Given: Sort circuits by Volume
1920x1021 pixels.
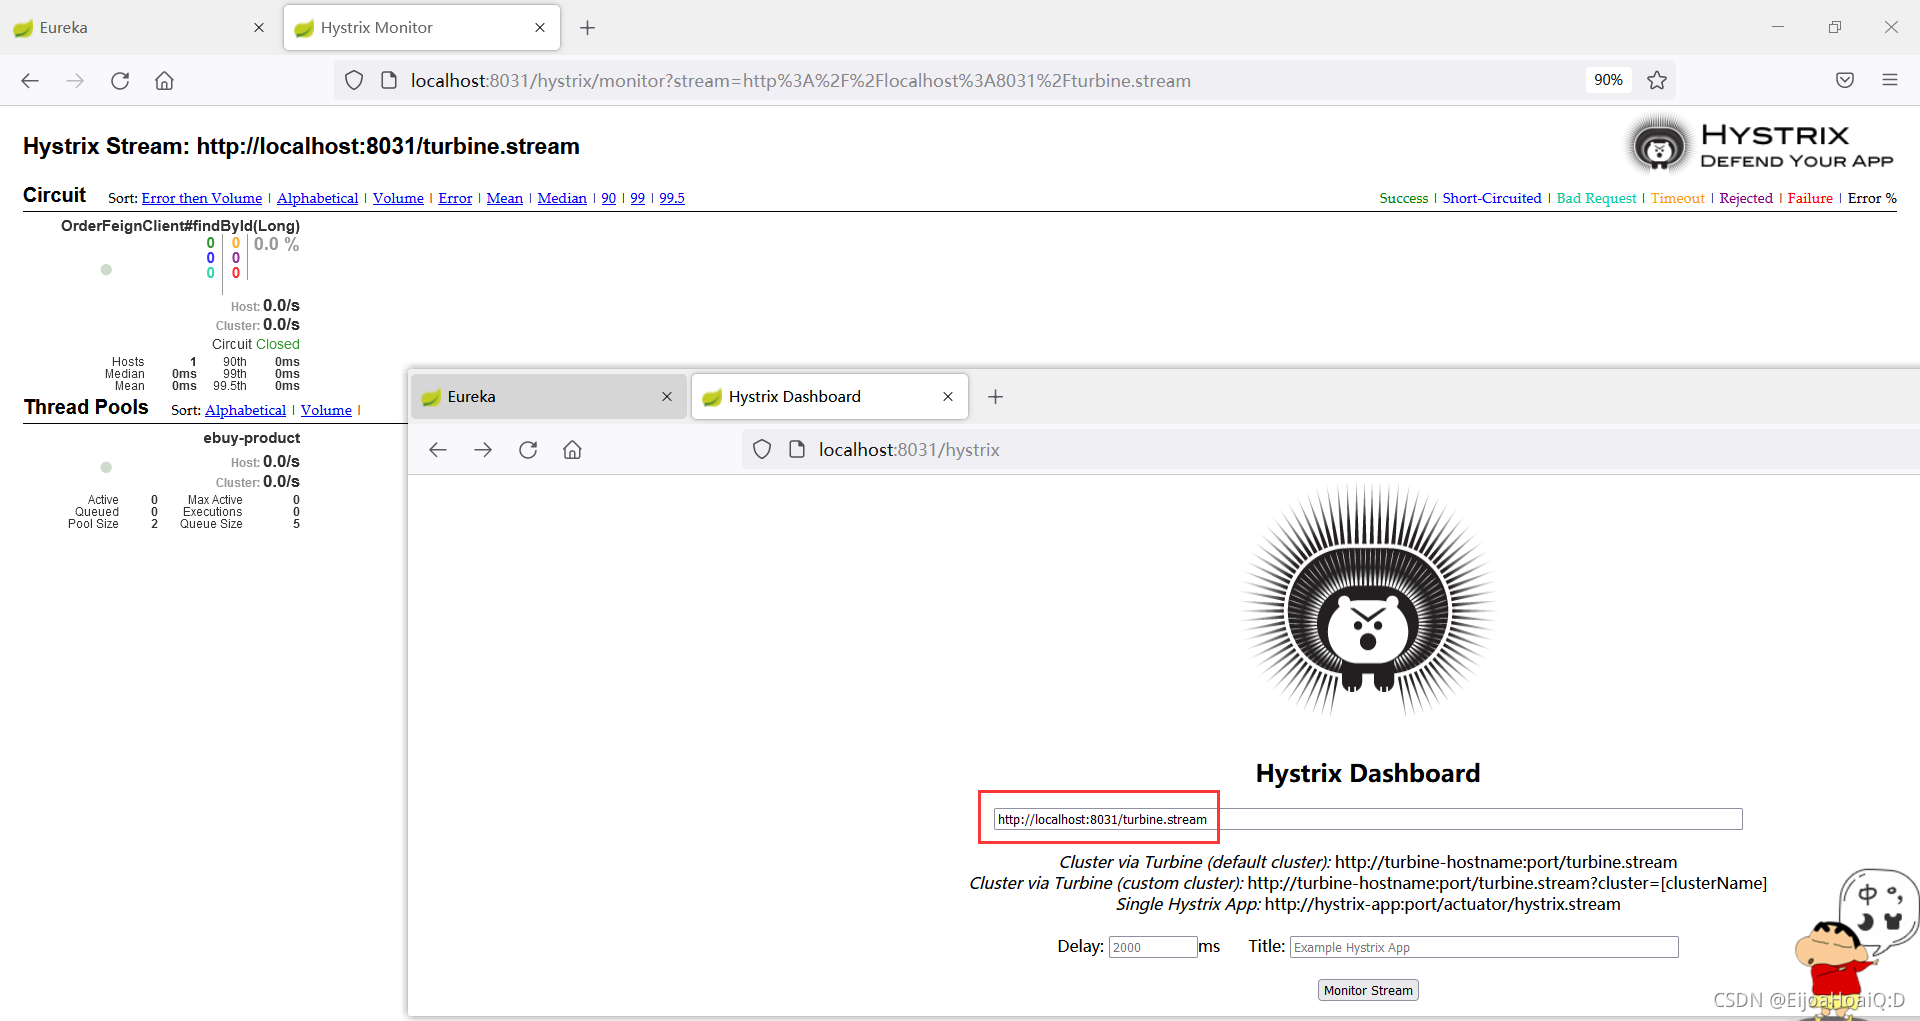Looking at the screenshot, I should pyautogui.click(x=398, y=198).
